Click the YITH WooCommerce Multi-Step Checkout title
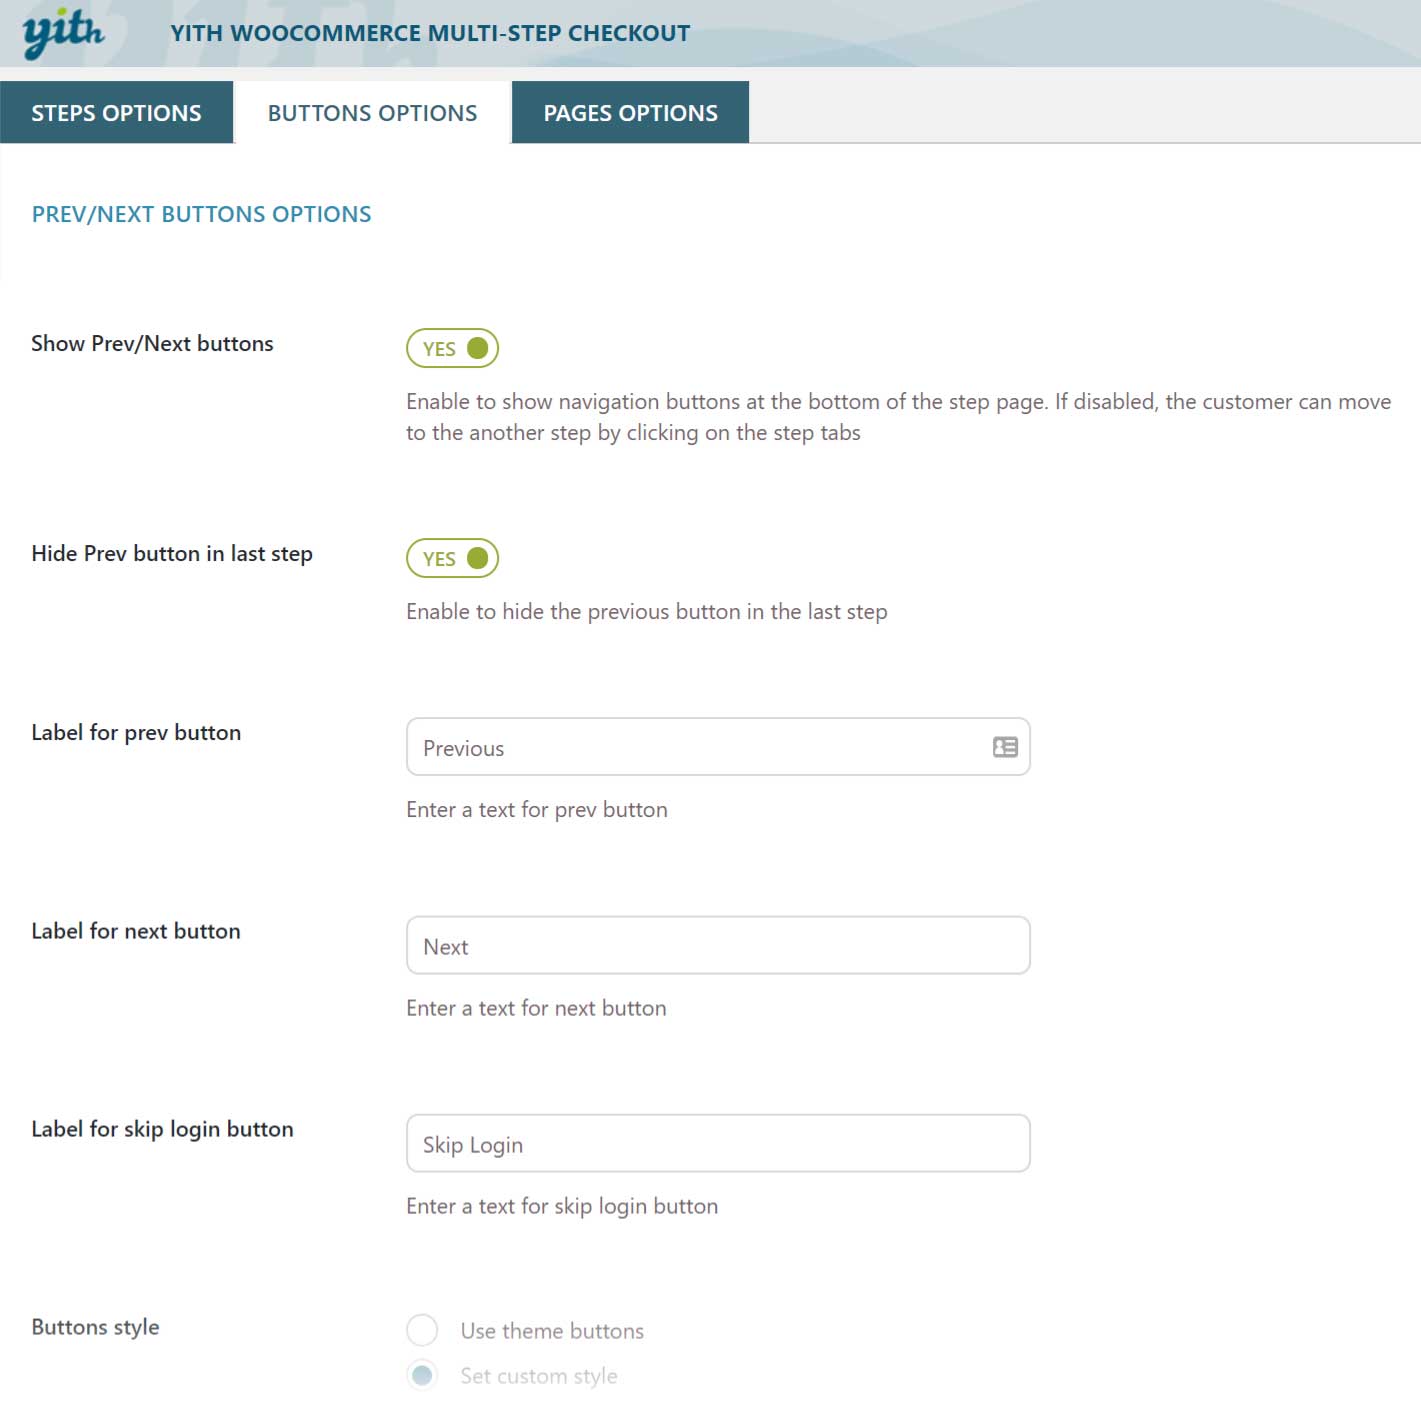 (430, 33)
